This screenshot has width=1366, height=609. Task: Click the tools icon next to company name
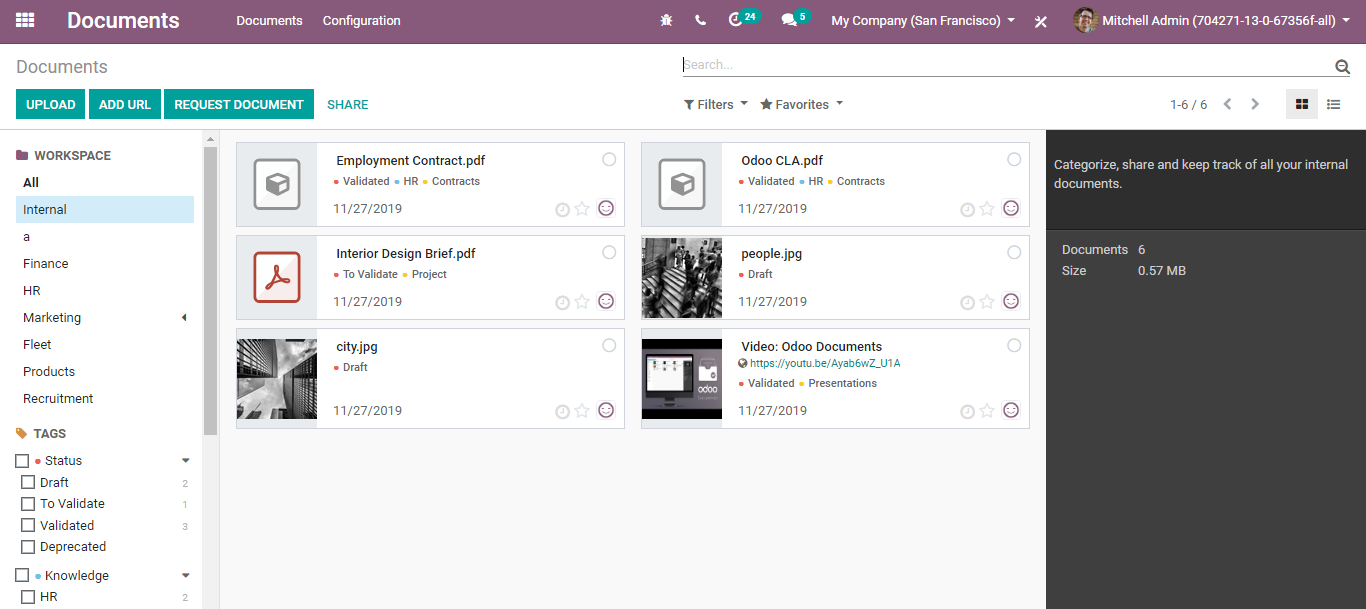point(1041,21)
